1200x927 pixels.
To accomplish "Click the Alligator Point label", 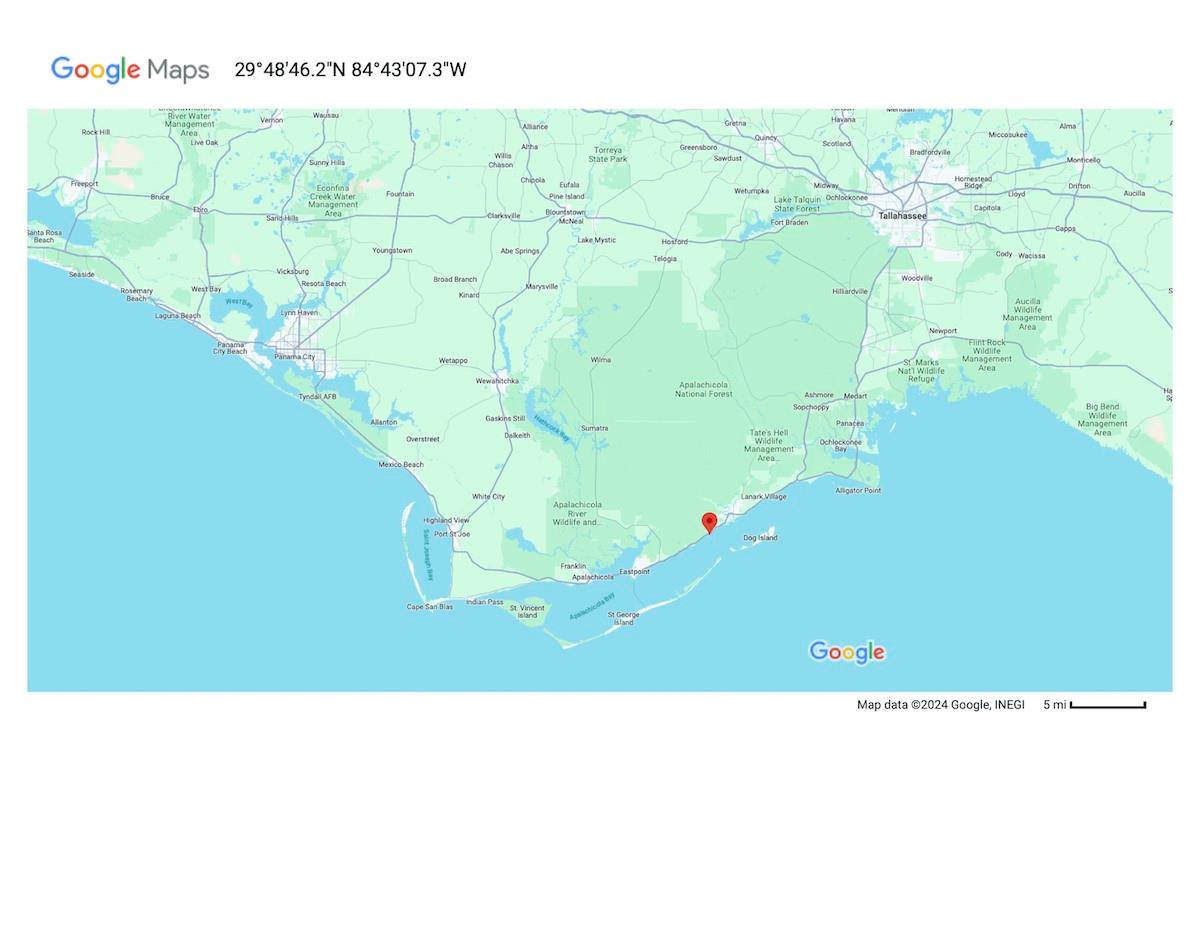I will 858,489.
